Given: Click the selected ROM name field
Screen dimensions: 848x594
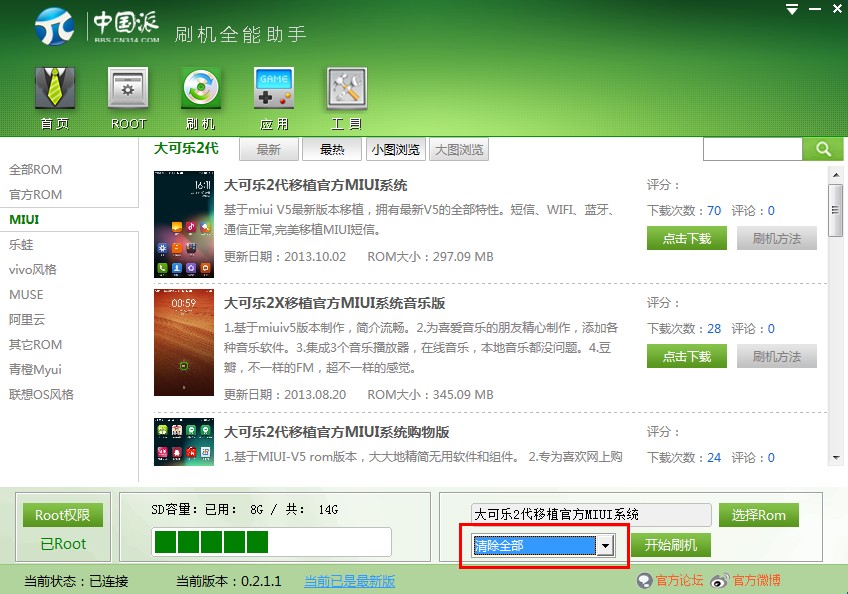Looking at the screenshot, I should click(x=591, y=514).
